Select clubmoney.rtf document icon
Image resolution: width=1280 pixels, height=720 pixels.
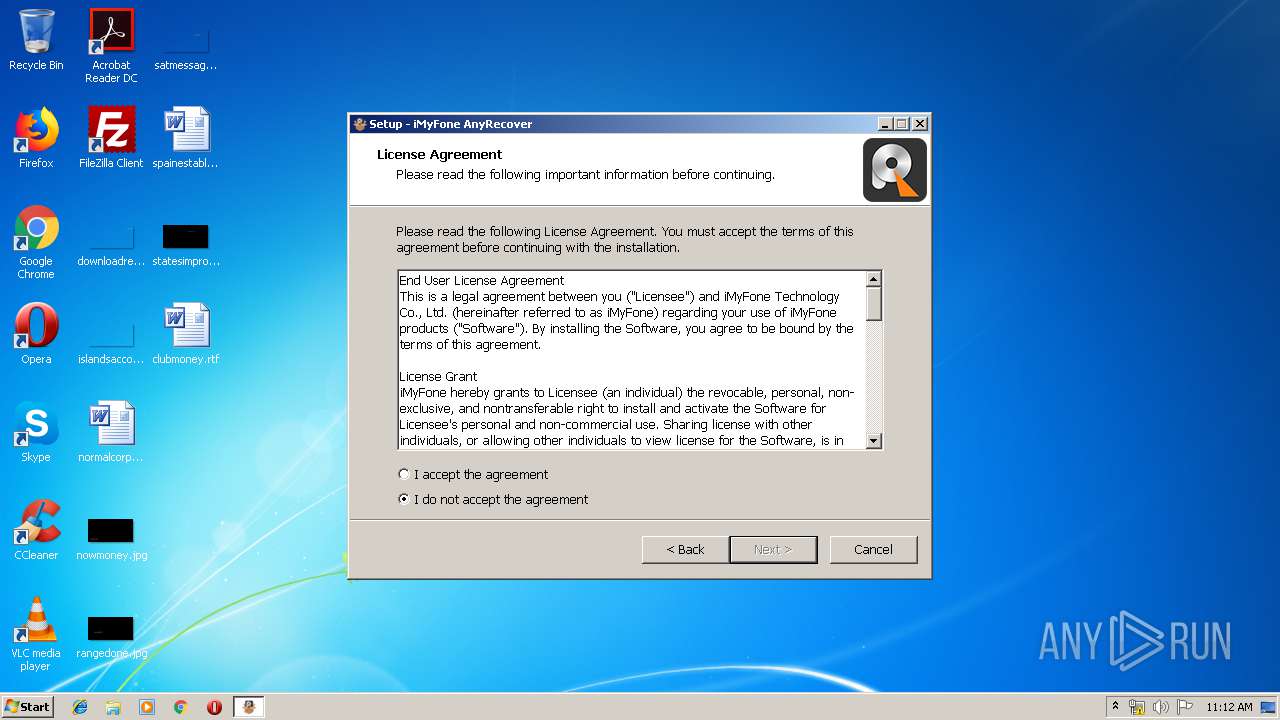(x=185, y=334)
